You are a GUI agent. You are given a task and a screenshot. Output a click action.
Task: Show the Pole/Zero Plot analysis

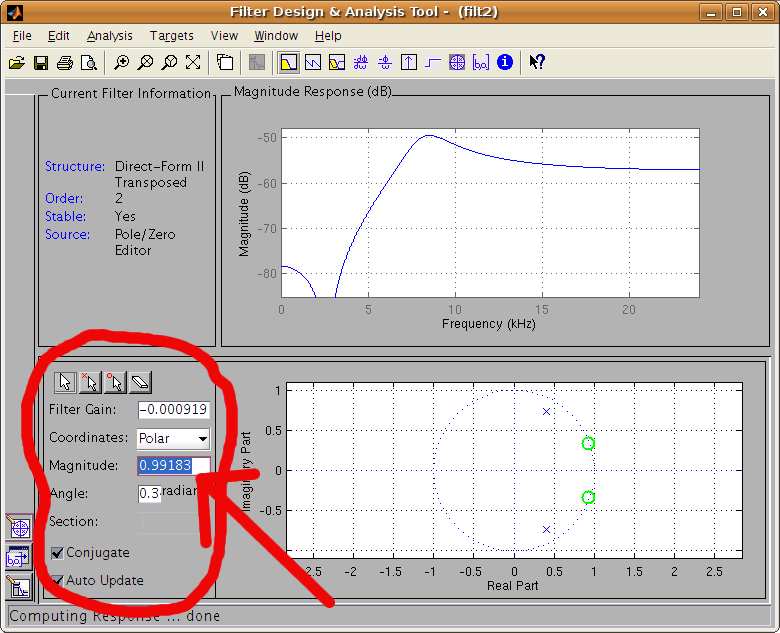[457, 63]
